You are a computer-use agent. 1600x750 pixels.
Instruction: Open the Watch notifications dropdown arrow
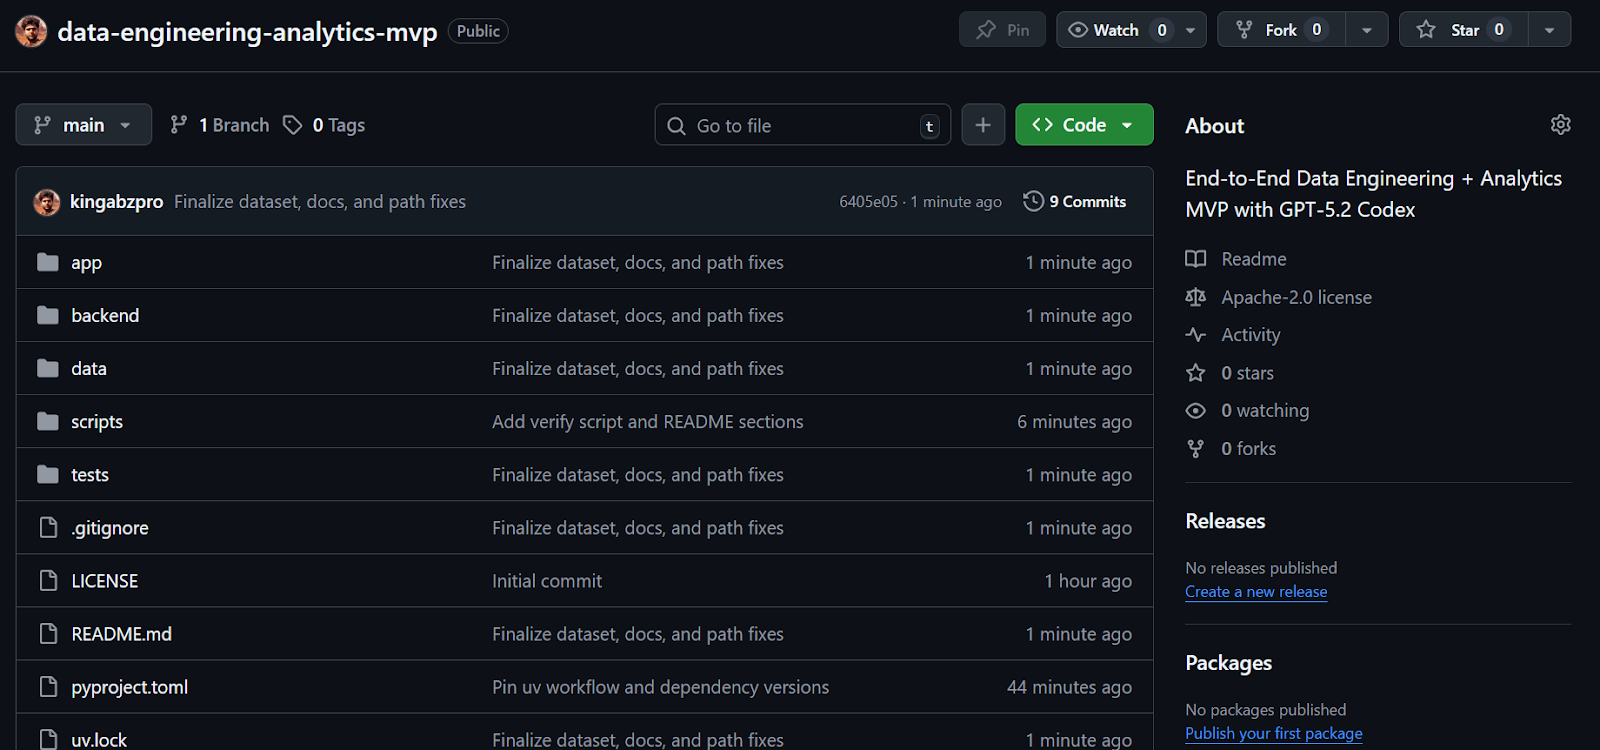(x=1190, y=30)
